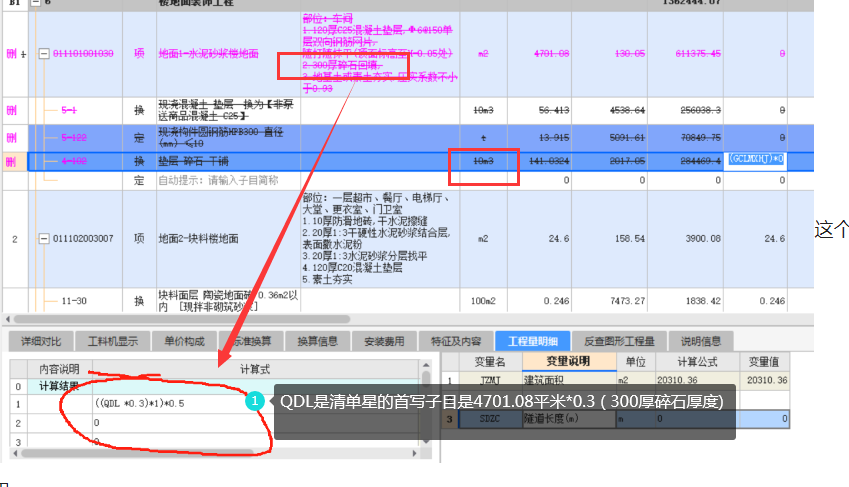This screenshot has width=849, height=487.
Task: Click the 100m2 unit cell
Action: tap(484, 301)
